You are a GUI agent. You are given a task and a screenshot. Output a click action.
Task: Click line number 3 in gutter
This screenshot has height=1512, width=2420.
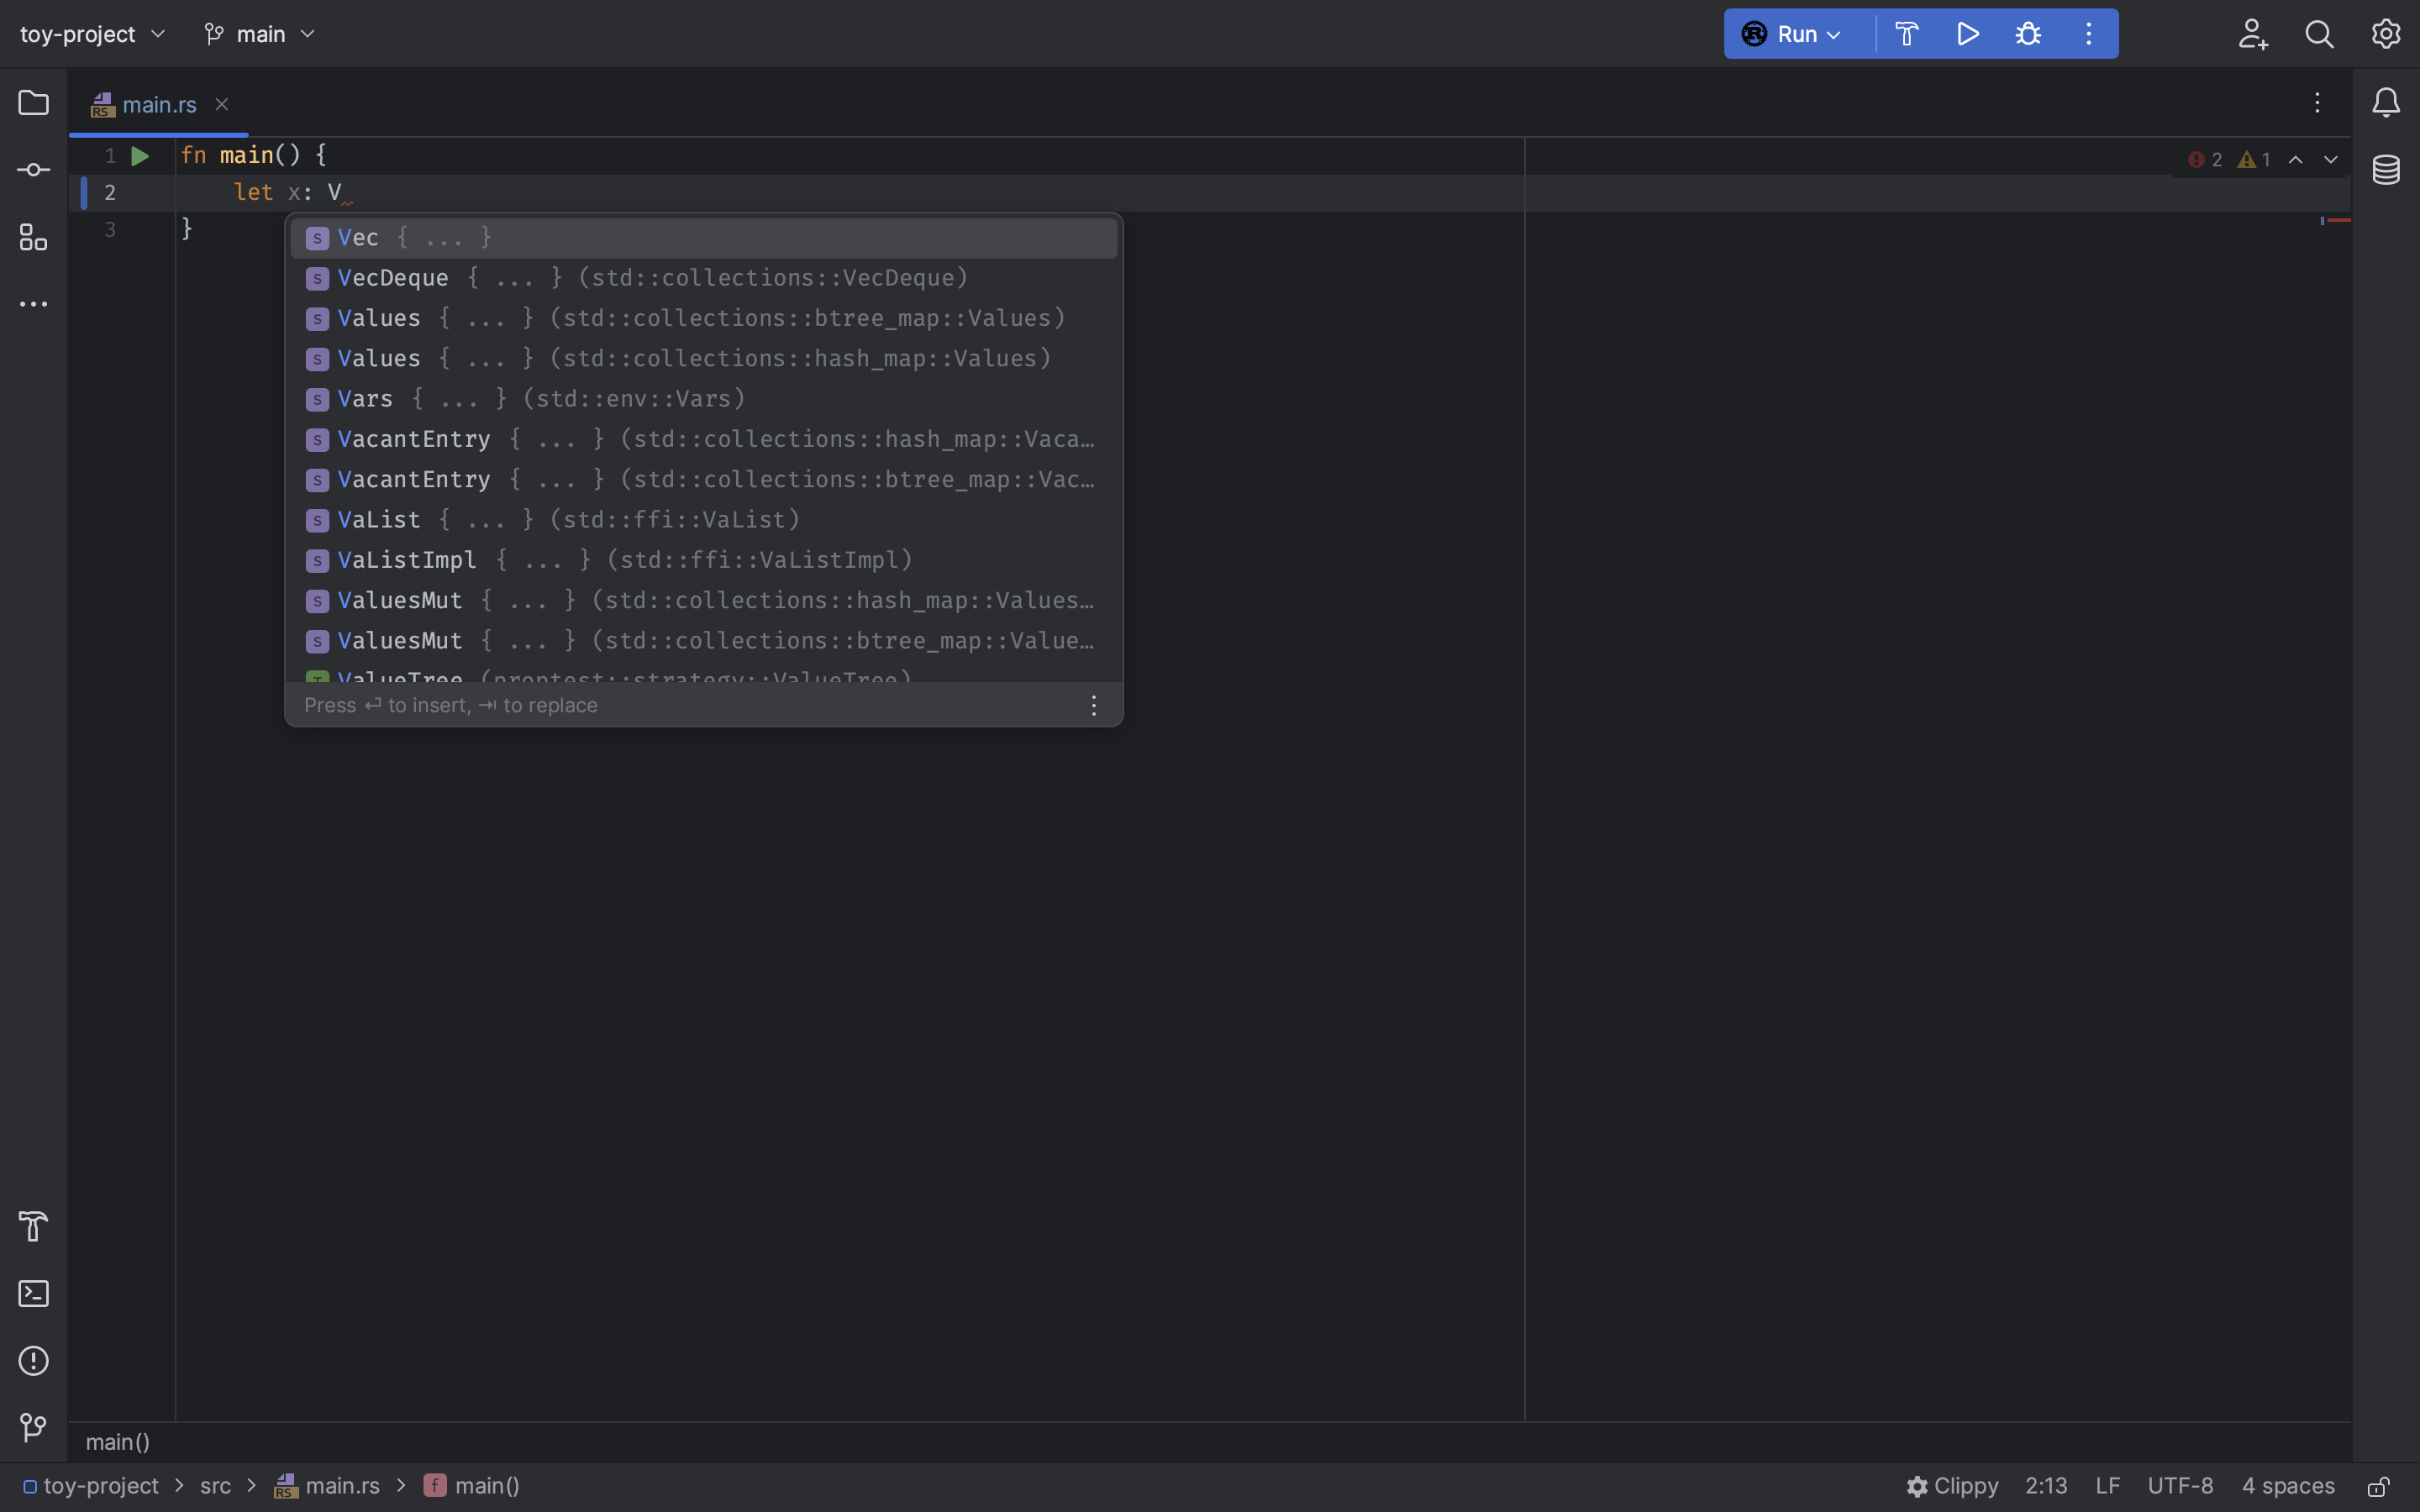pyautogui.click(x=110, y=230)
